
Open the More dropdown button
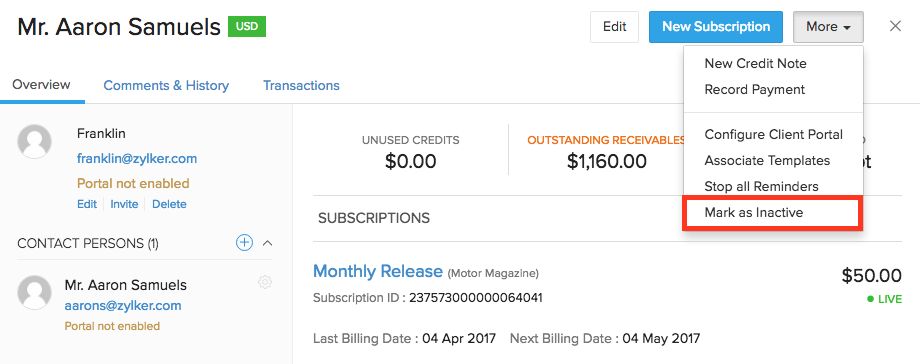[828, 27]
